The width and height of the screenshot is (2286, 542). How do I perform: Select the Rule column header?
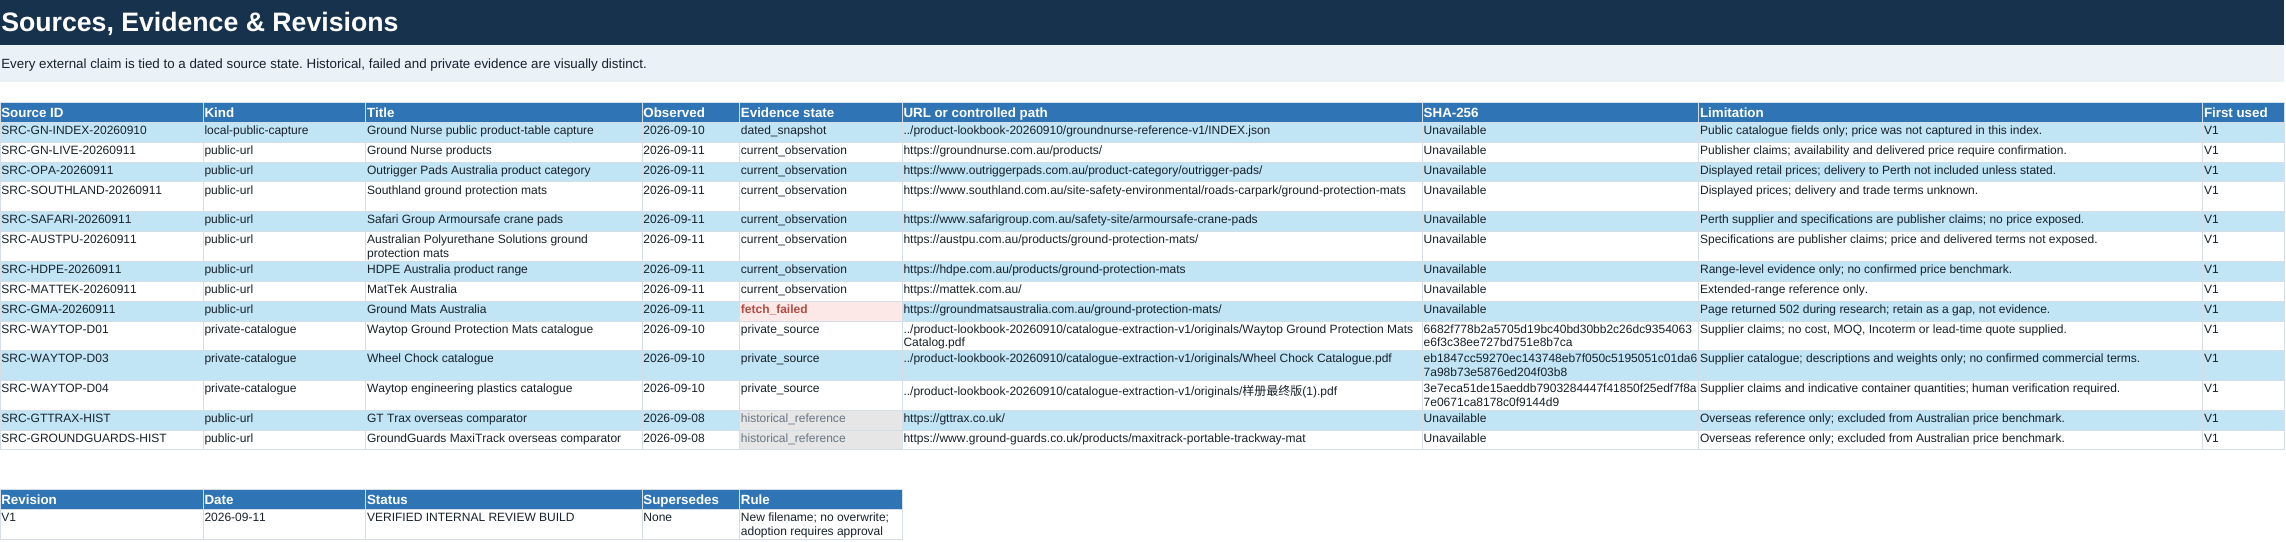click(820, 499)
